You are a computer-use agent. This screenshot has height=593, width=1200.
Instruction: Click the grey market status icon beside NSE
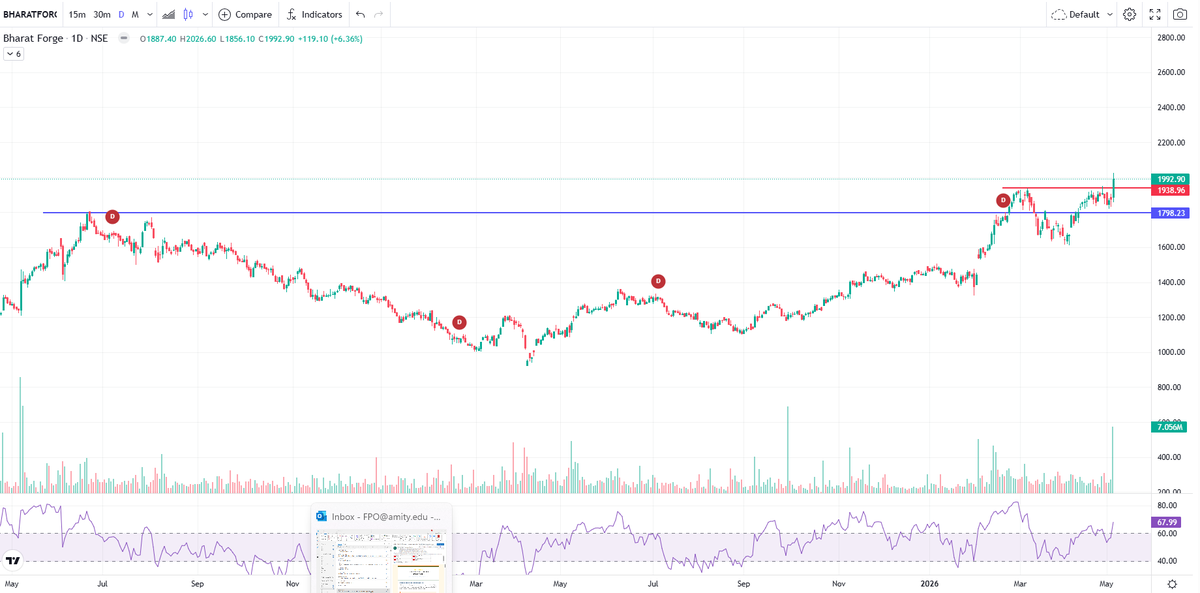tap(124, 38)
